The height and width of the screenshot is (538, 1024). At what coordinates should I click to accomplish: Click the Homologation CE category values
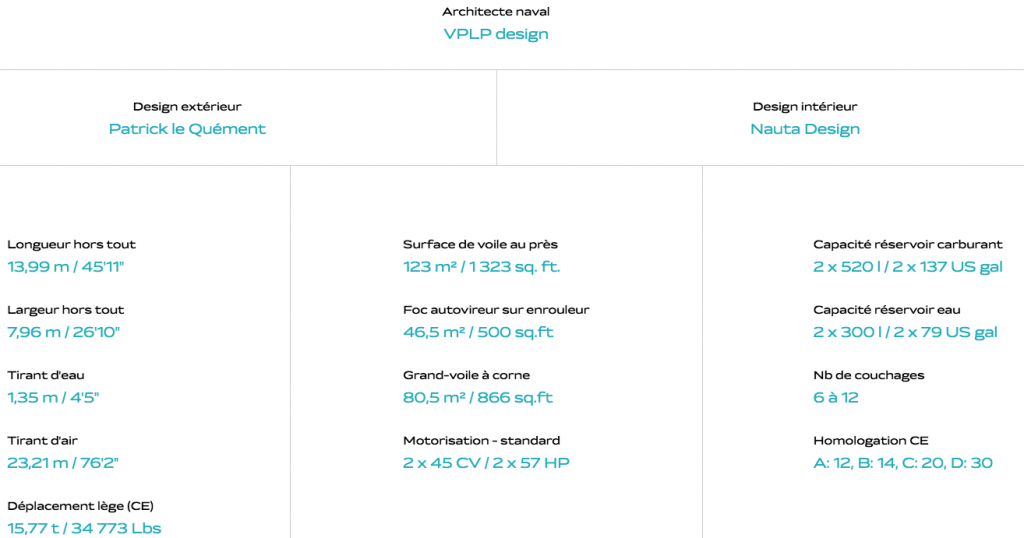[x=903, y=463]
